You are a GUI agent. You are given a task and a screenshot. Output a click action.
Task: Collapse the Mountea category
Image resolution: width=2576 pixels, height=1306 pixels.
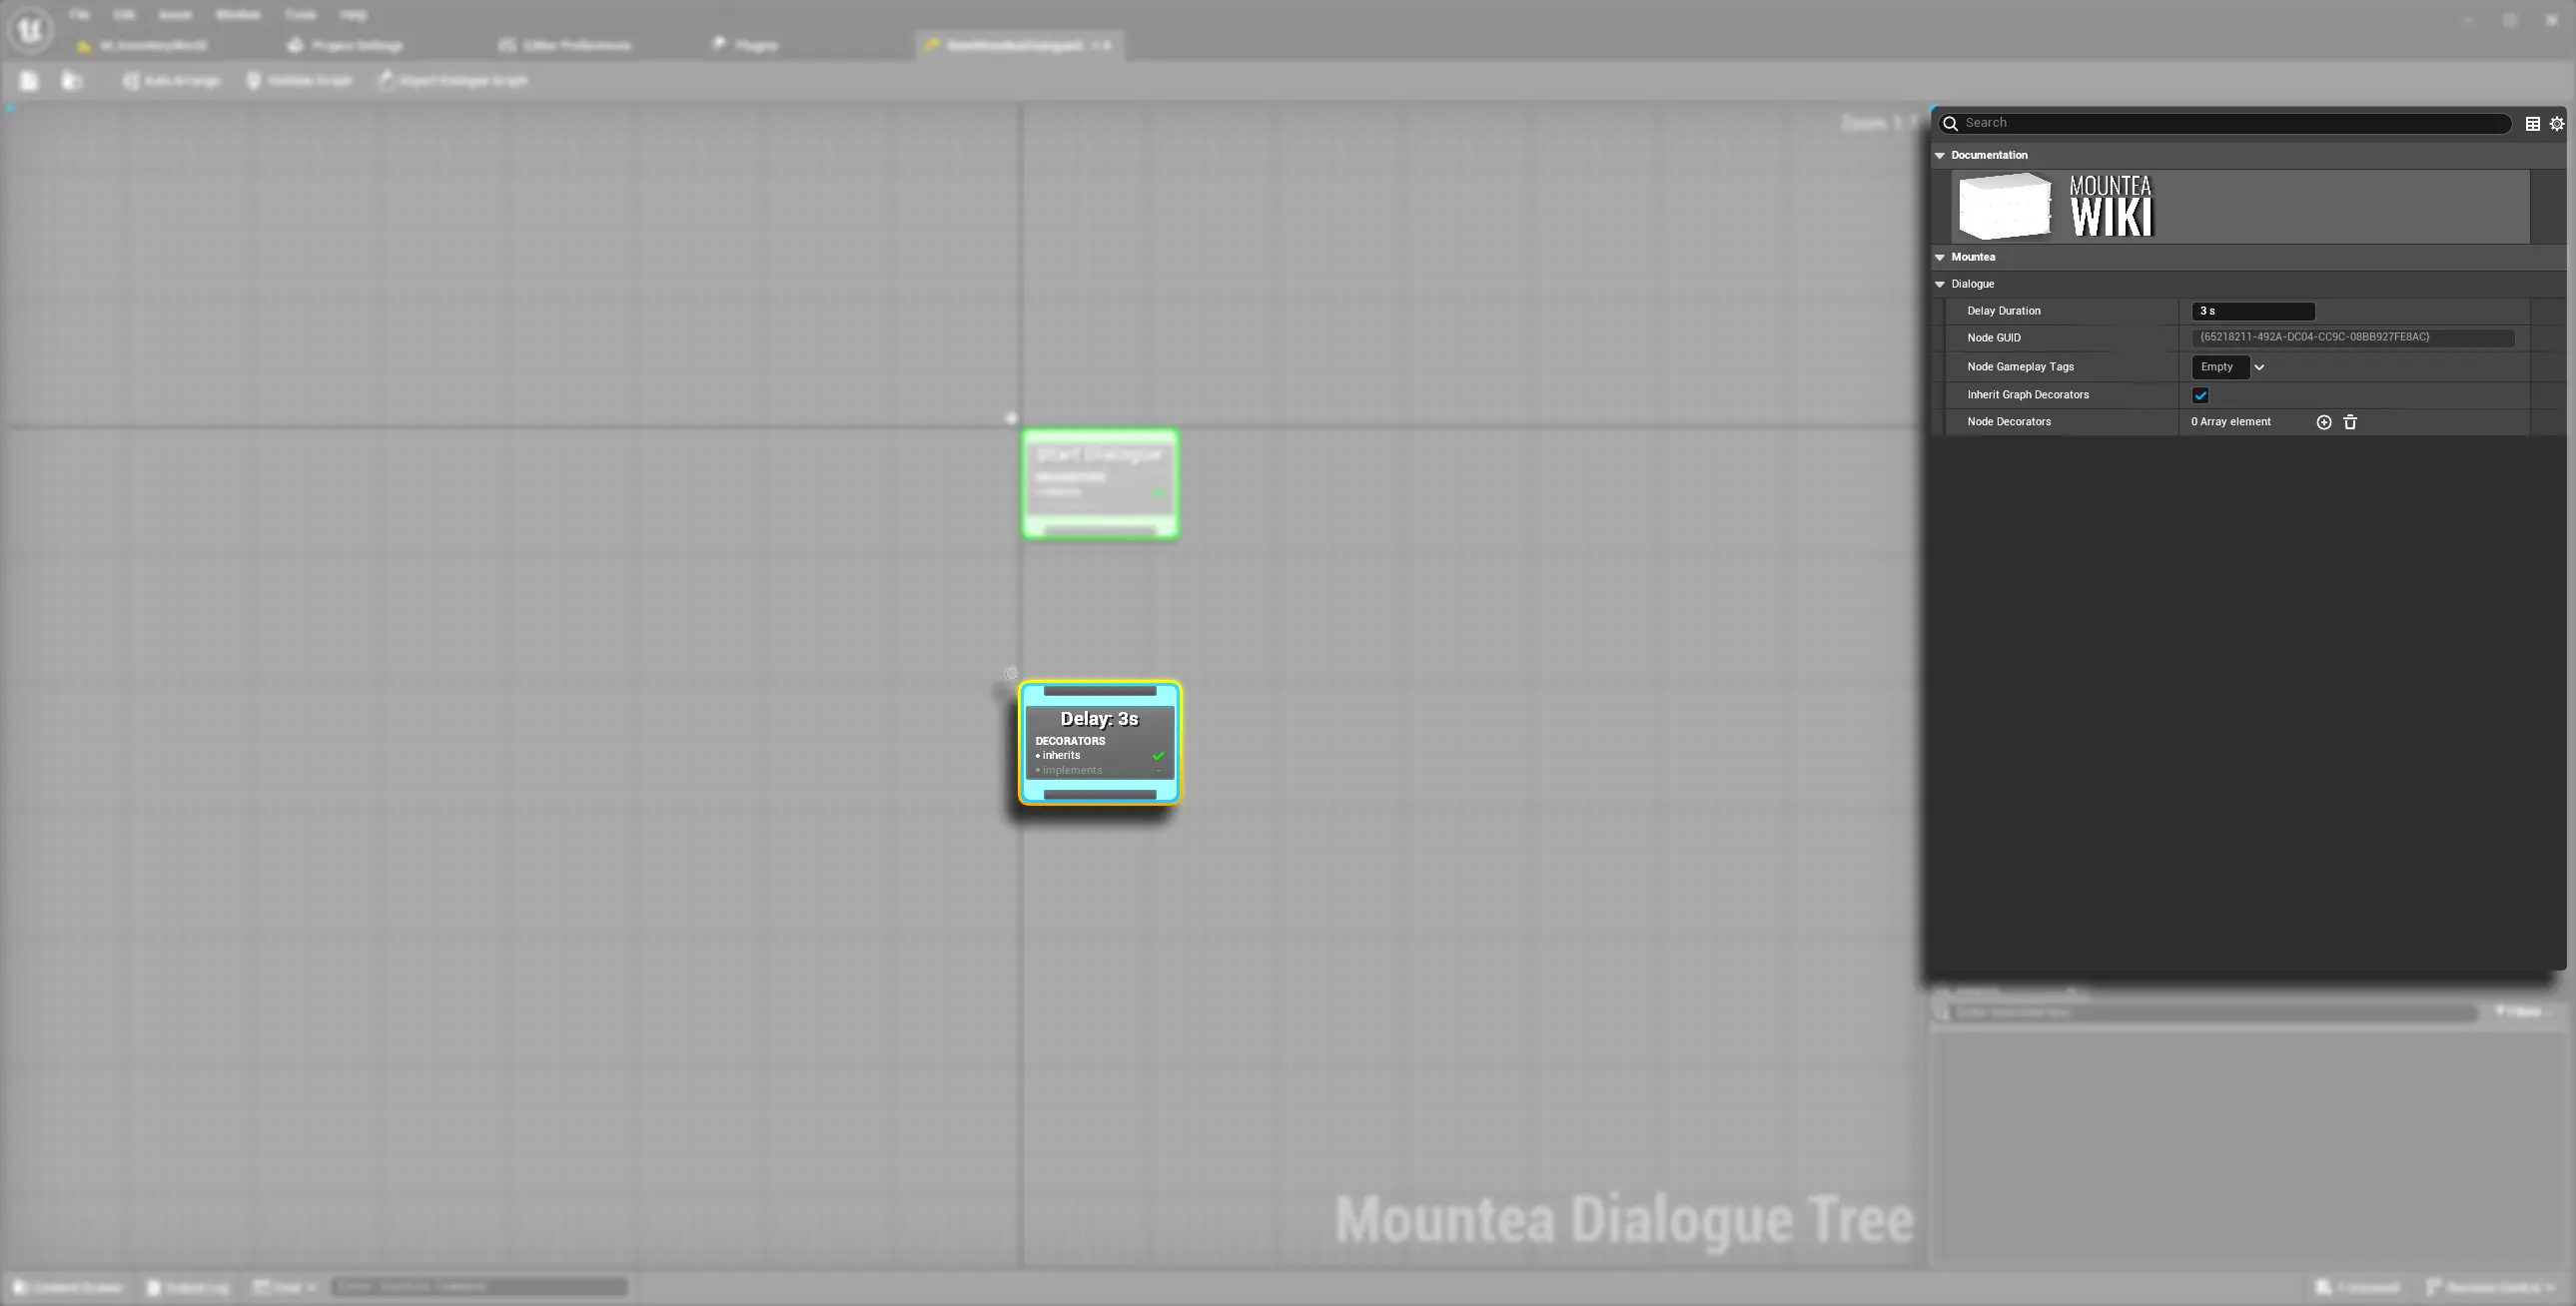[x=1939, y=258]
